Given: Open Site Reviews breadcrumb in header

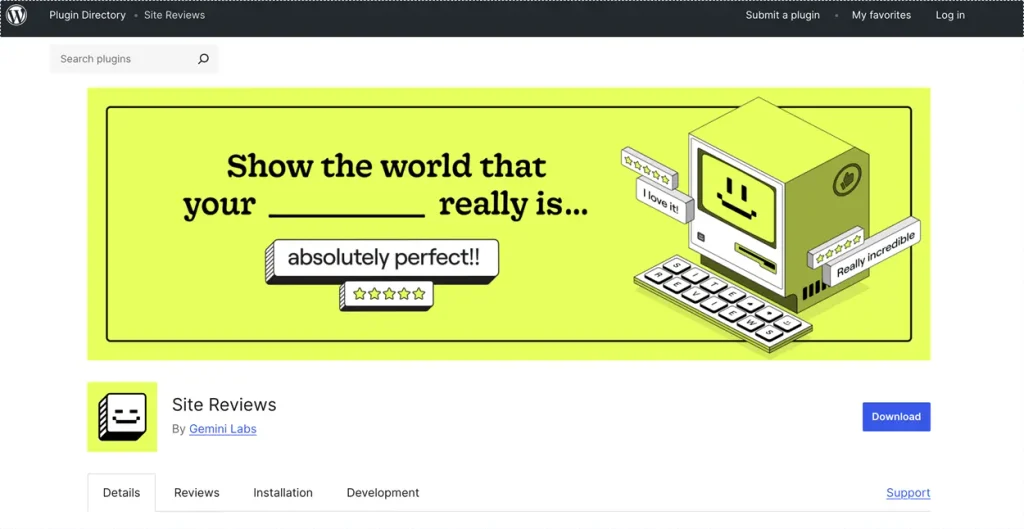Looking at the screenshot, I should (174, 15).
